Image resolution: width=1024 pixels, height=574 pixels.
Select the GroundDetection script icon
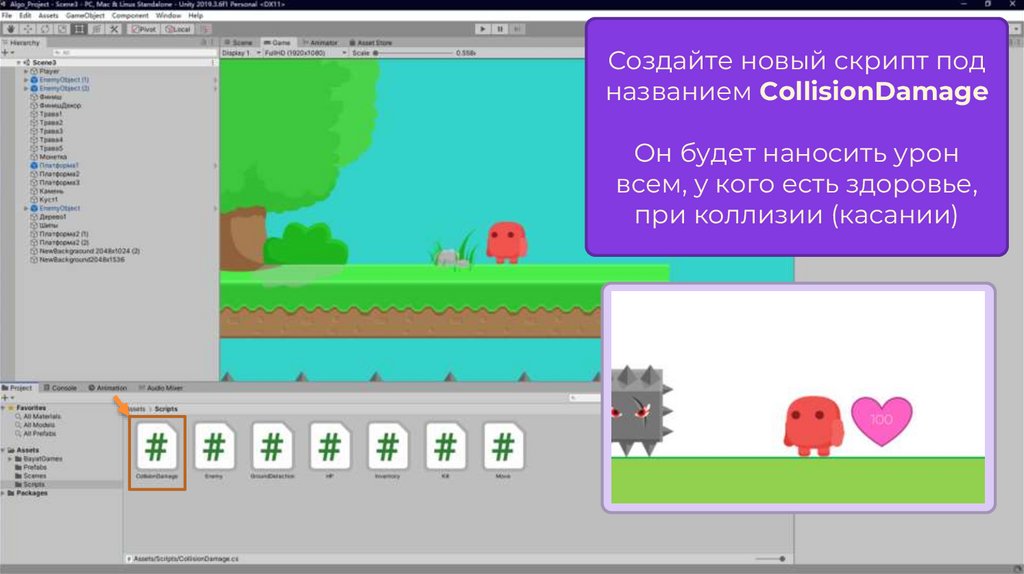tap(272, 447)
